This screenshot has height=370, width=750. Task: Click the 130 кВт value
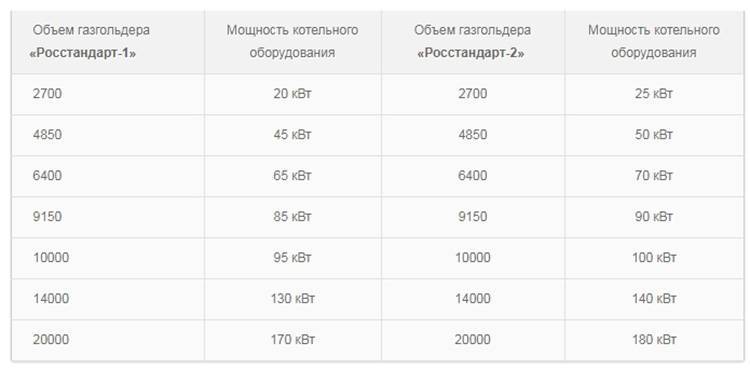293,299
